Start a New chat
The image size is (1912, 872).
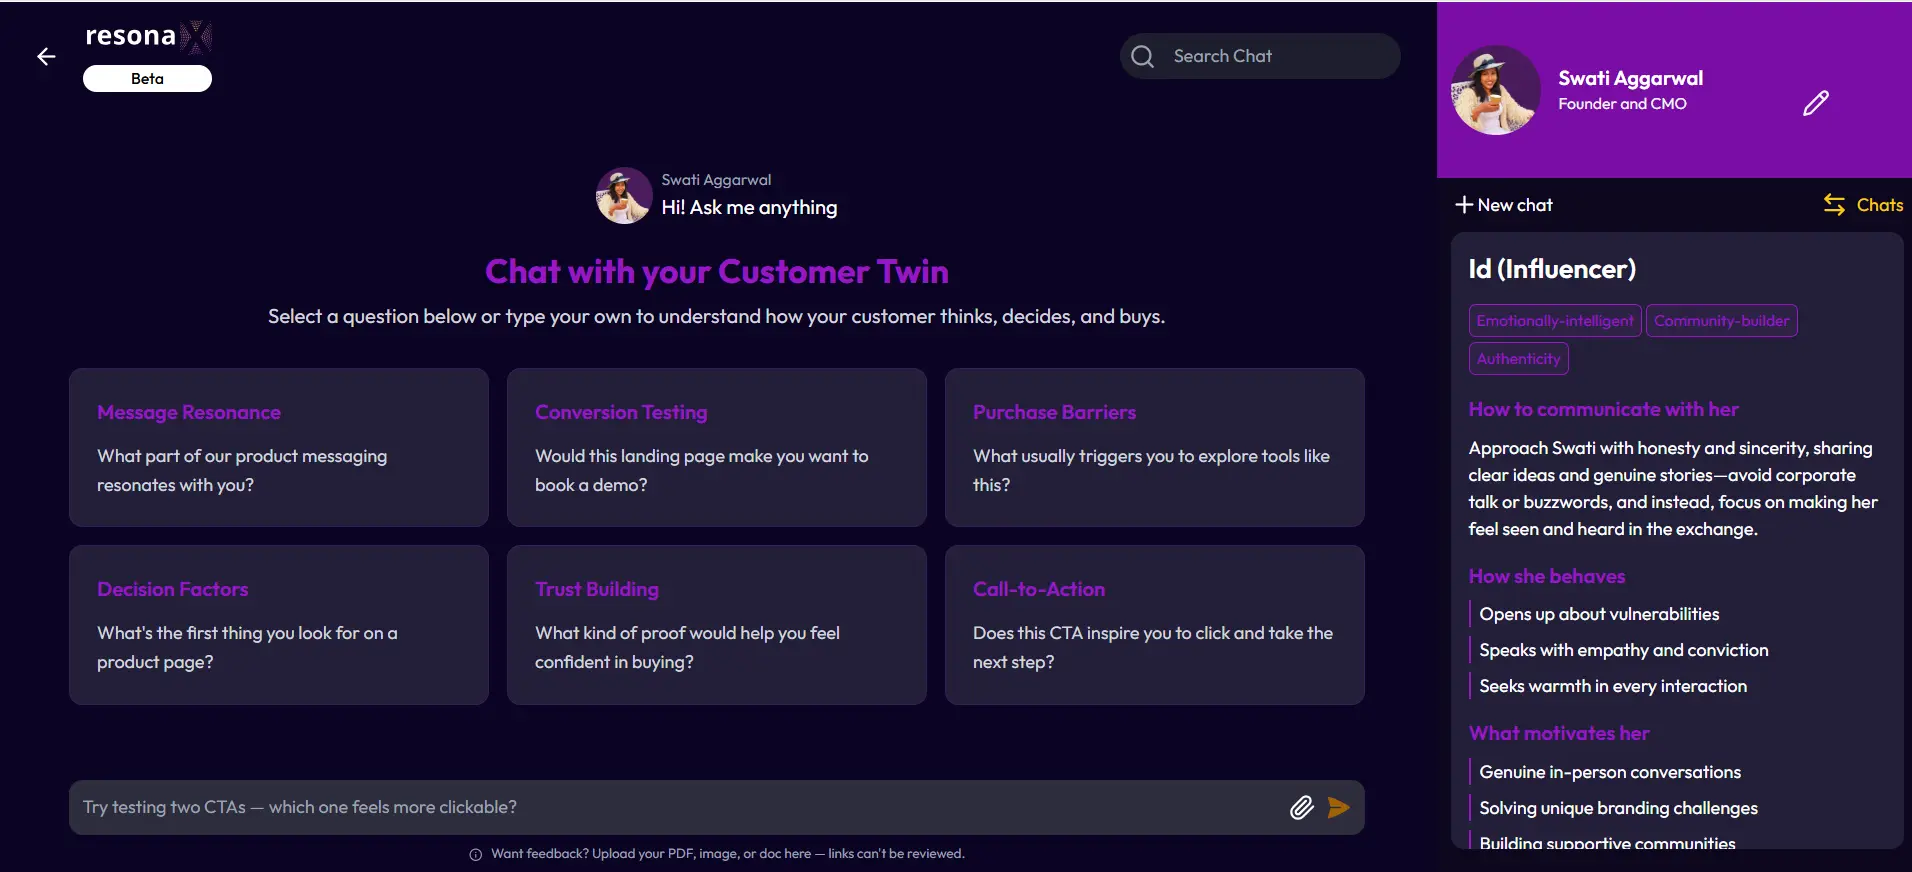1503,205
